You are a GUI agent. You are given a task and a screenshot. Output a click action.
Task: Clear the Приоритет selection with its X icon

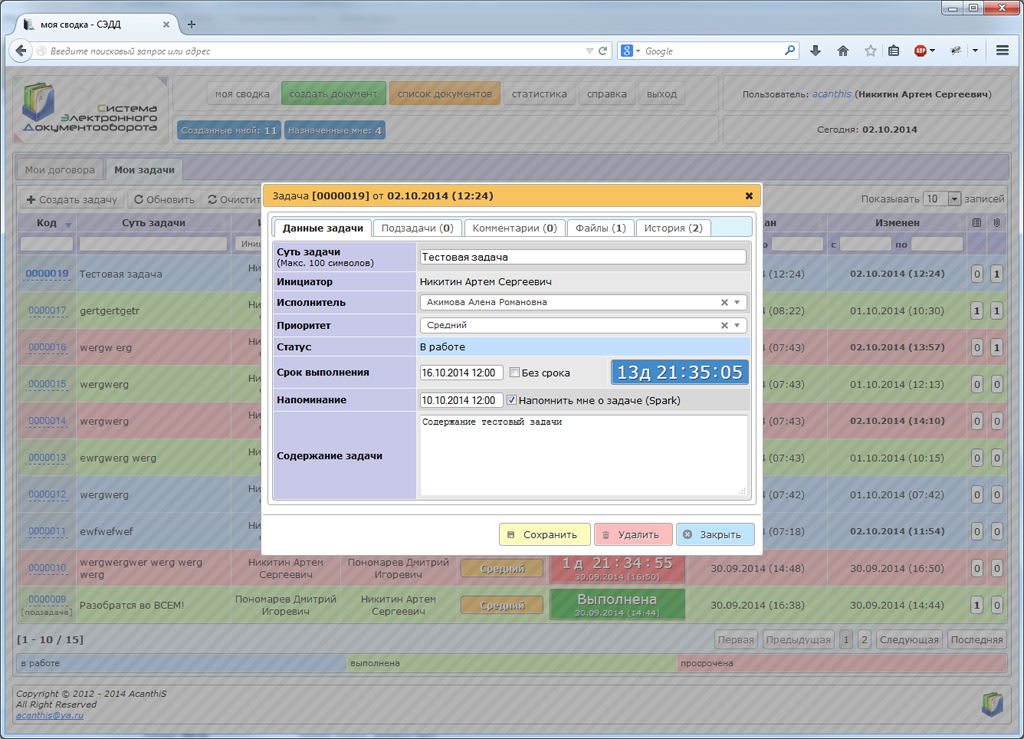coord(724,325)
